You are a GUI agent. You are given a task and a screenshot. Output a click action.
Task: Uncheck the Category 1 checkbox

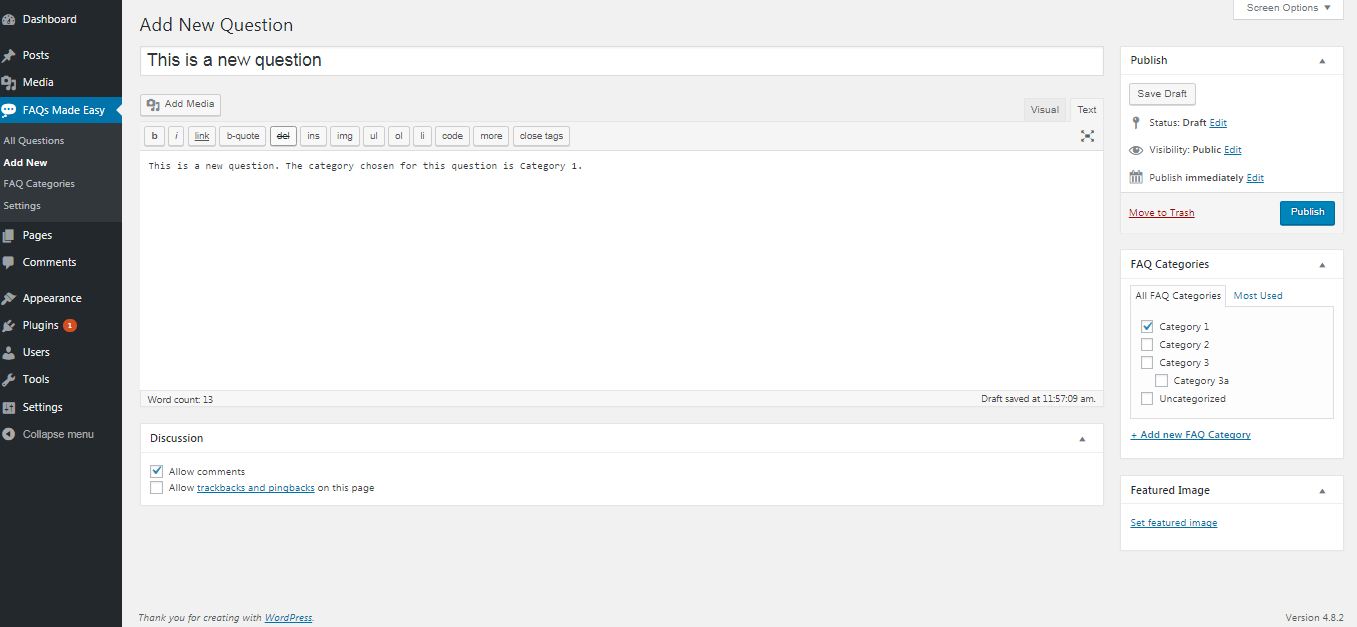coord(1147,326)
